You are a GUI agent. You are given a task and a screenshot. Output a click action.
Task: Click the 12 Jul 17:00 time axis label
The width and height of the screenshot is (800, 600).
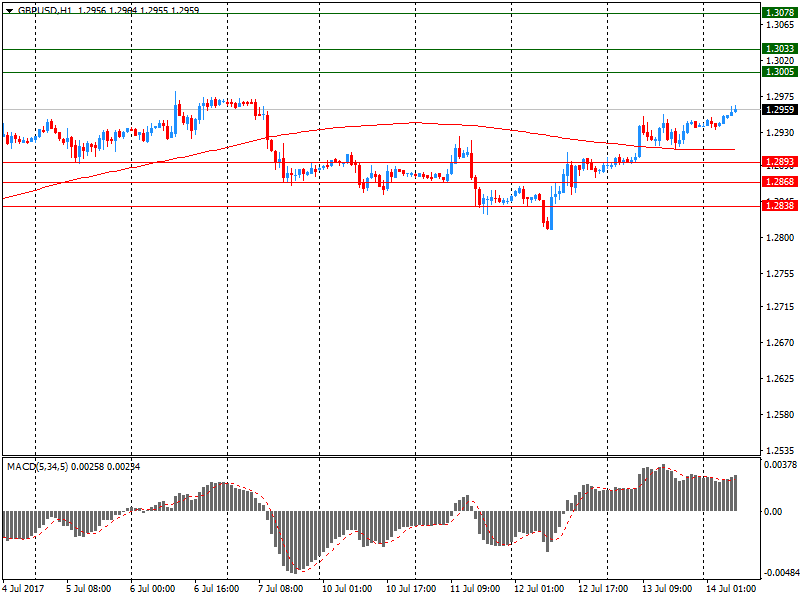603,588
